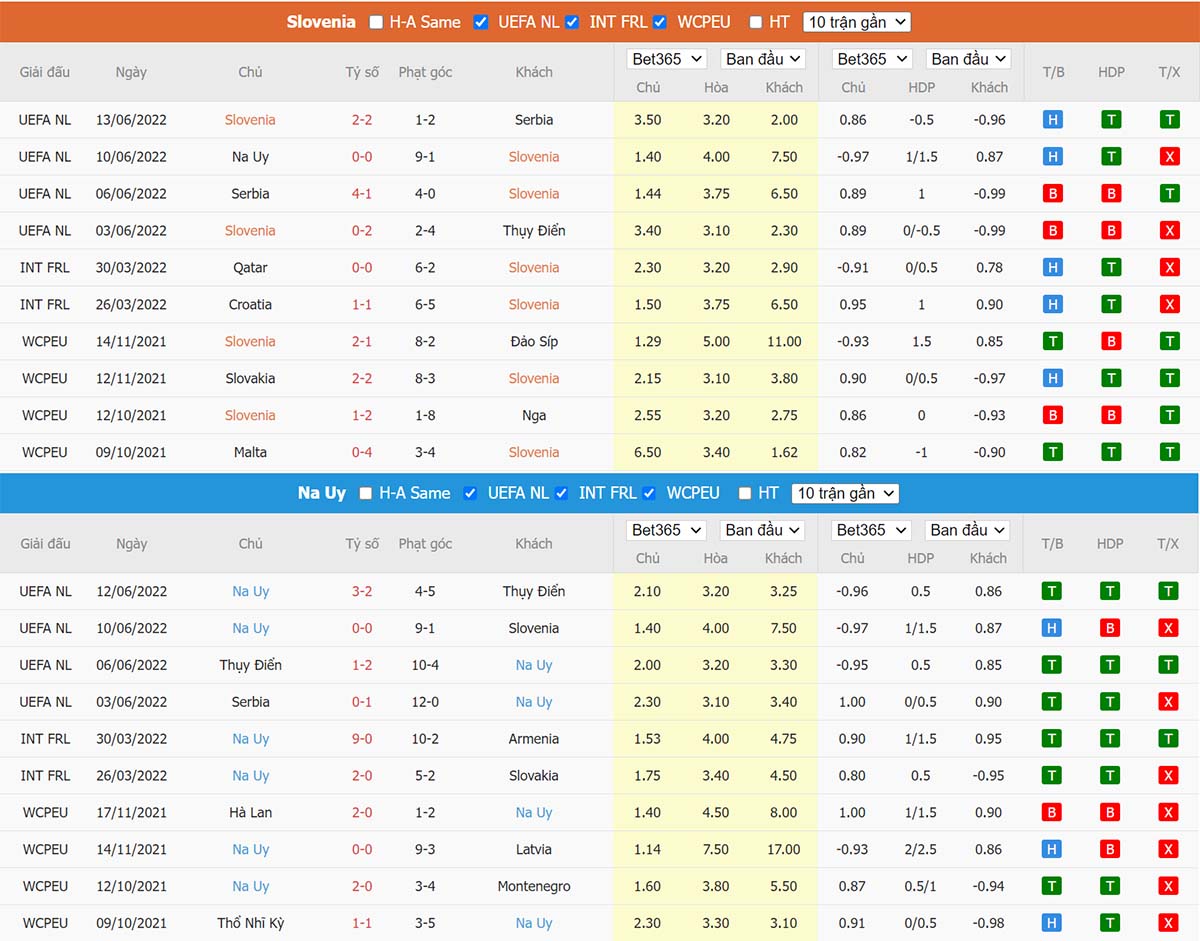Tick the HT checkbox in Slovenia header
Viewport: 1200px width, 941px height.
[x=755, y=22]
